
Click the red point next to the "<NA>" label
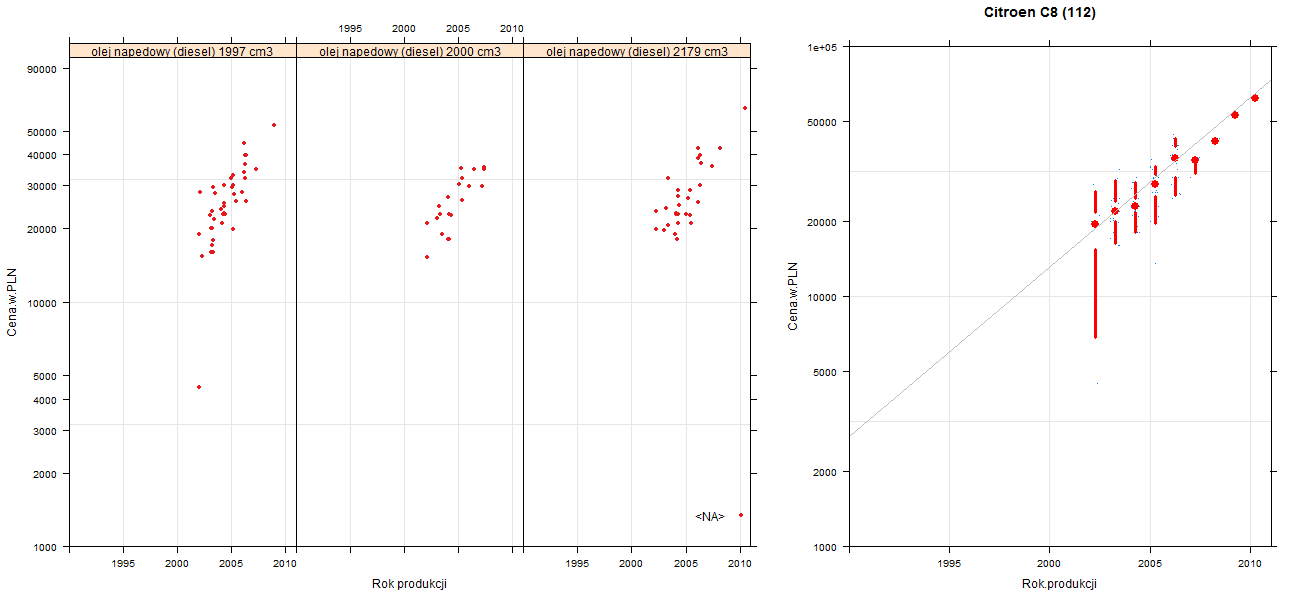click(x=740, y=515)
